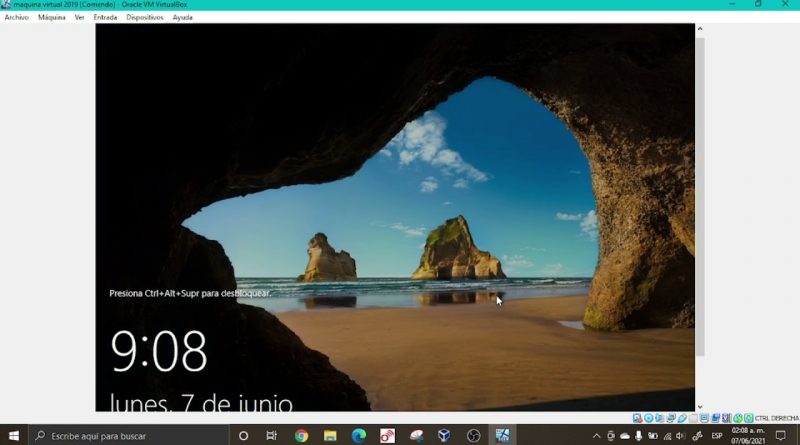Screen dimensions: 800x445
Task: Click the audio indicator in VirtualBox status bar
Action: [x=659, y=418]
